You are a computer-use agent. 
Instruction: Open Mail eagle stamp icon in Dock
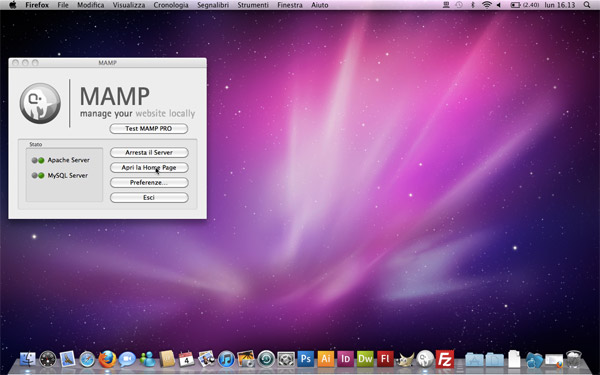pos(68,359)
